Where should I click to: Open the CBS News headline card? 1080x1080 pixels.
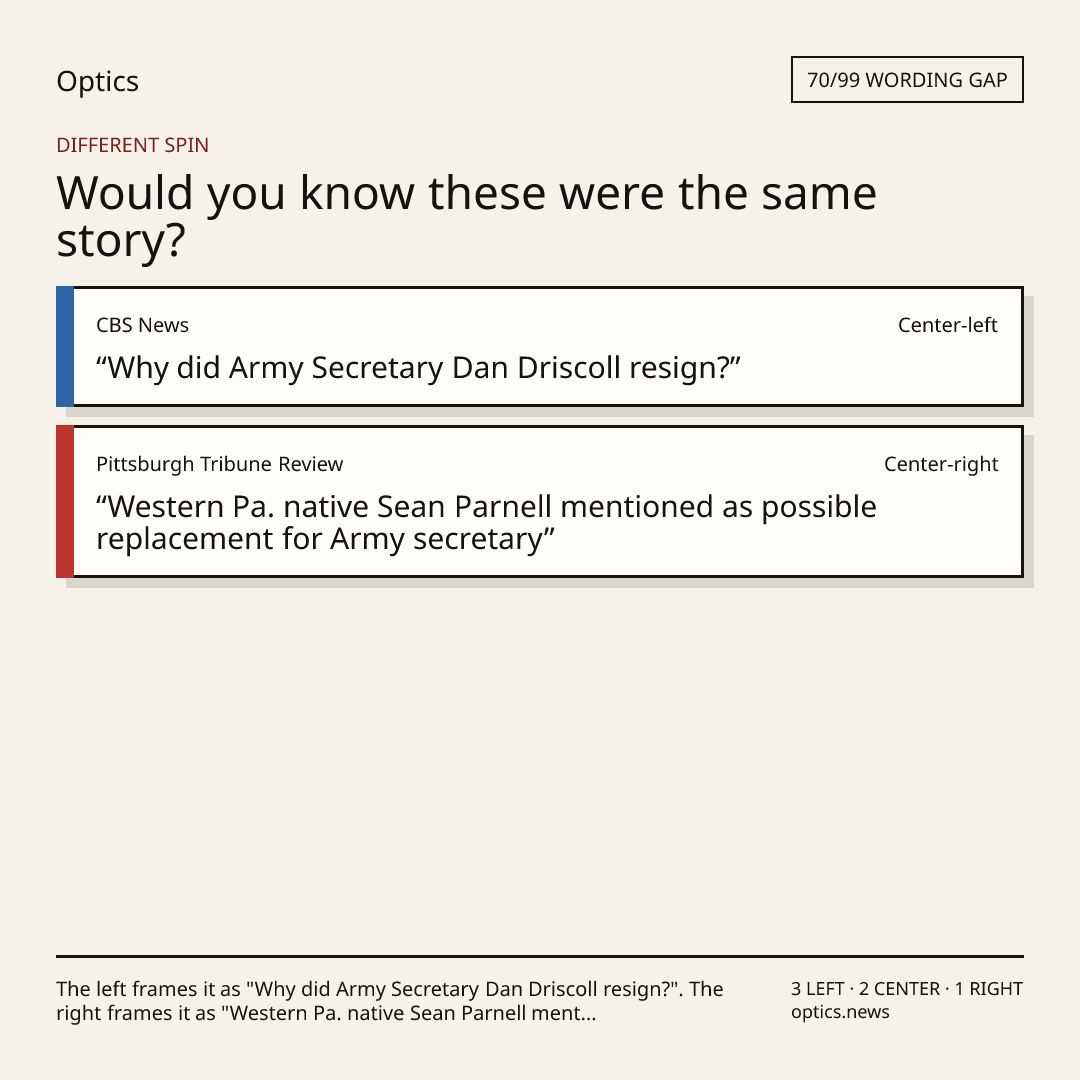(x=540, y=346)
